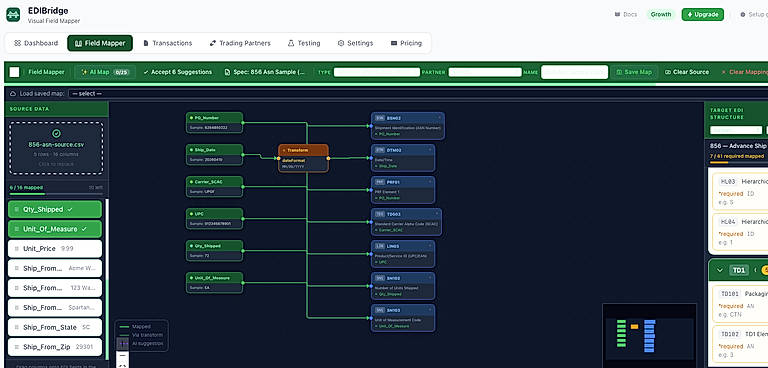Viewport: 768px width, 368px height.
Task: Click the EDIBridge logo icon
Action: click(x=13, y=15)
